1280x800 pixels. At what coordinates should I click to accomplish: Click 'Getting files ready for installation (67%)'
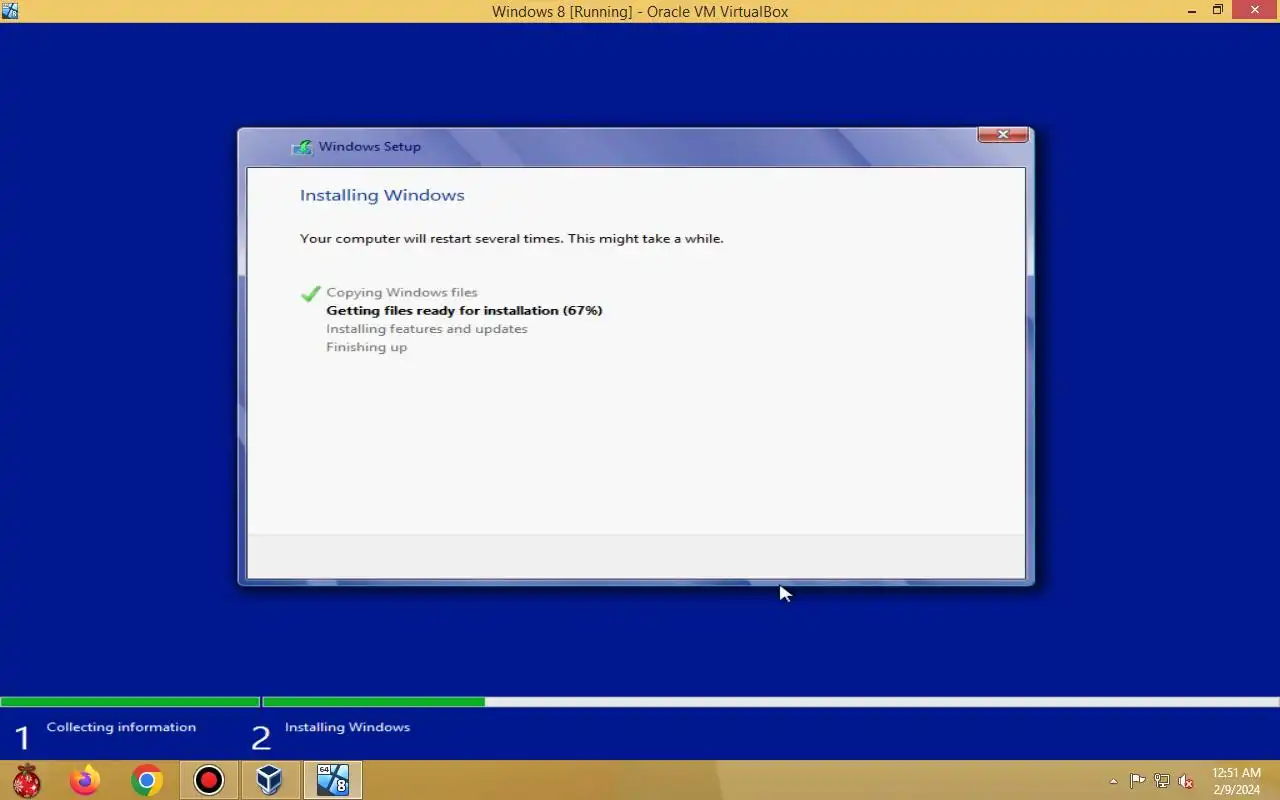(x=464, y=310)
